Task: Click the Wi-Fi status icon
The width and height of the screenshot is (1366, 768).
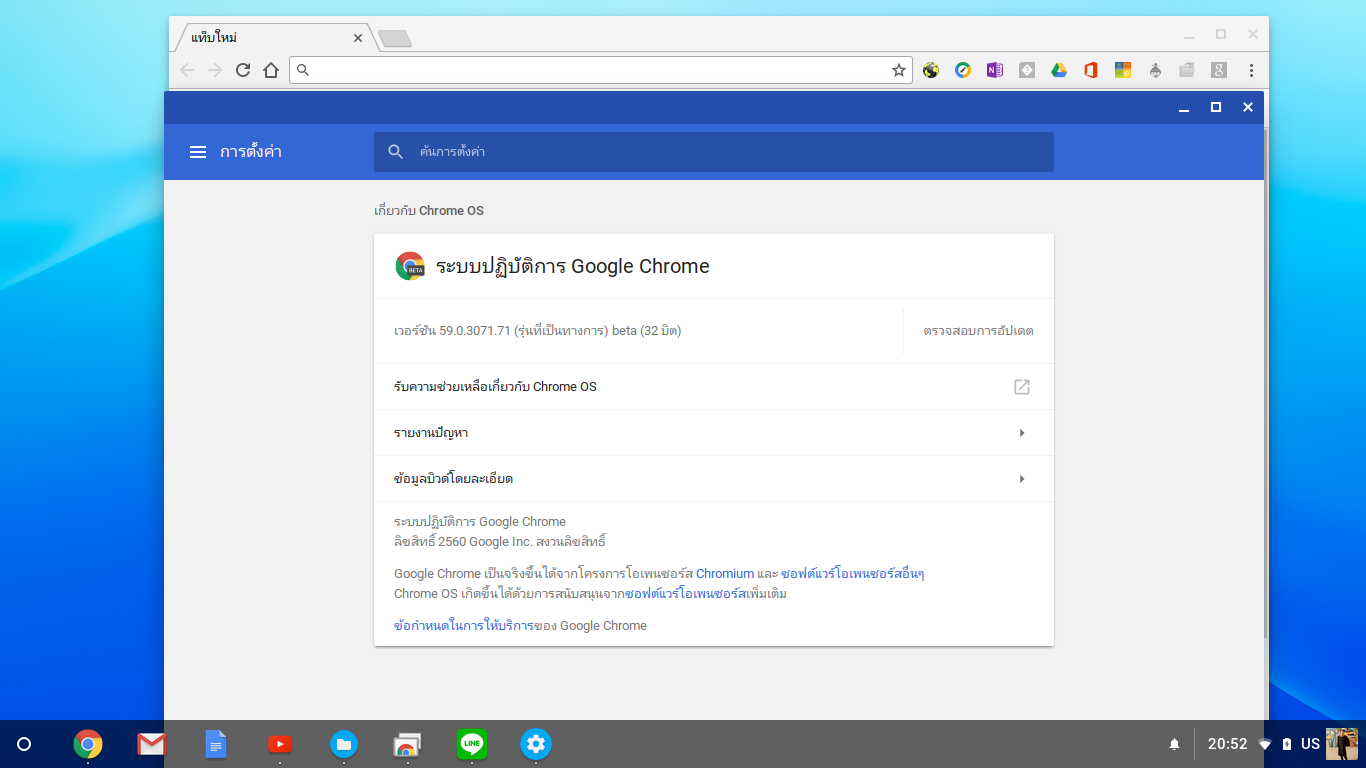Action: tap(1265, 744)
